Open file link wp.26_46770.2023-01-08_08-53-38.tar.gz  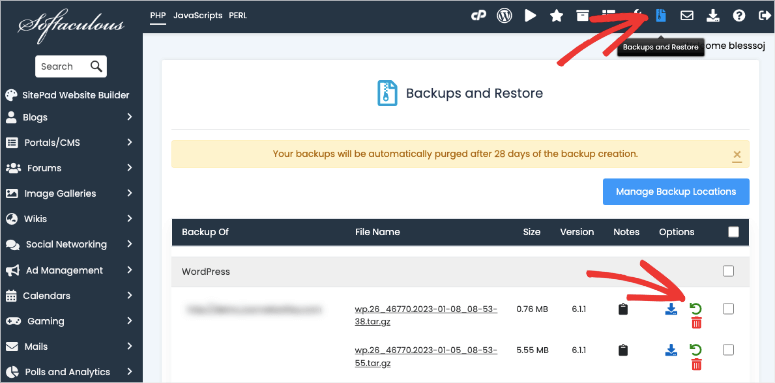[x=426, y=315]
